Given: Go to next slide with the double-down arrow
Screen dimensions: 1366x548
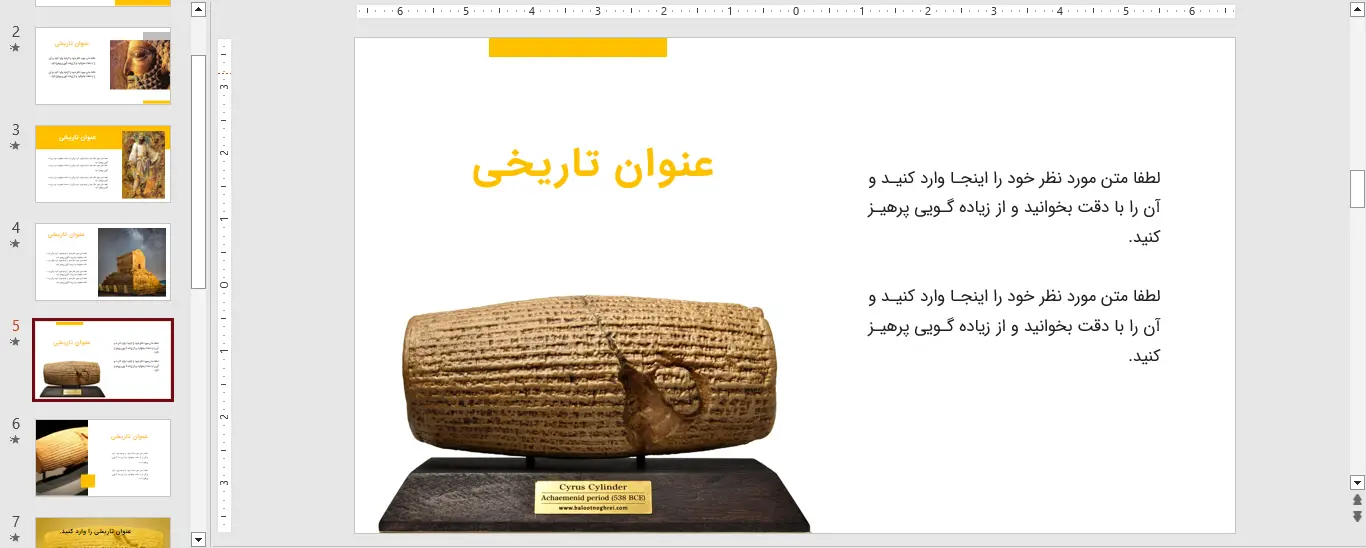Looking at the screenshot, I should 1357,516.
